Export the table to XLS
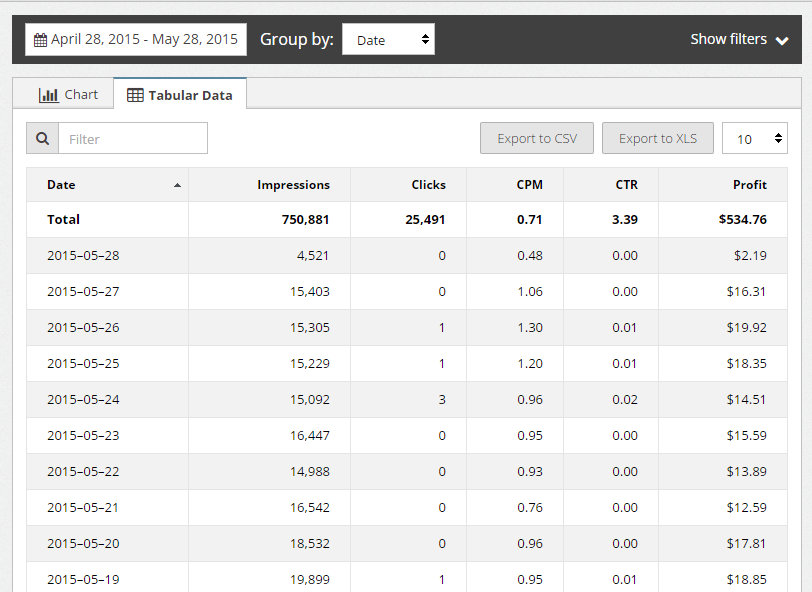This screenshot has height=592, width=812. tap(658, 138)
